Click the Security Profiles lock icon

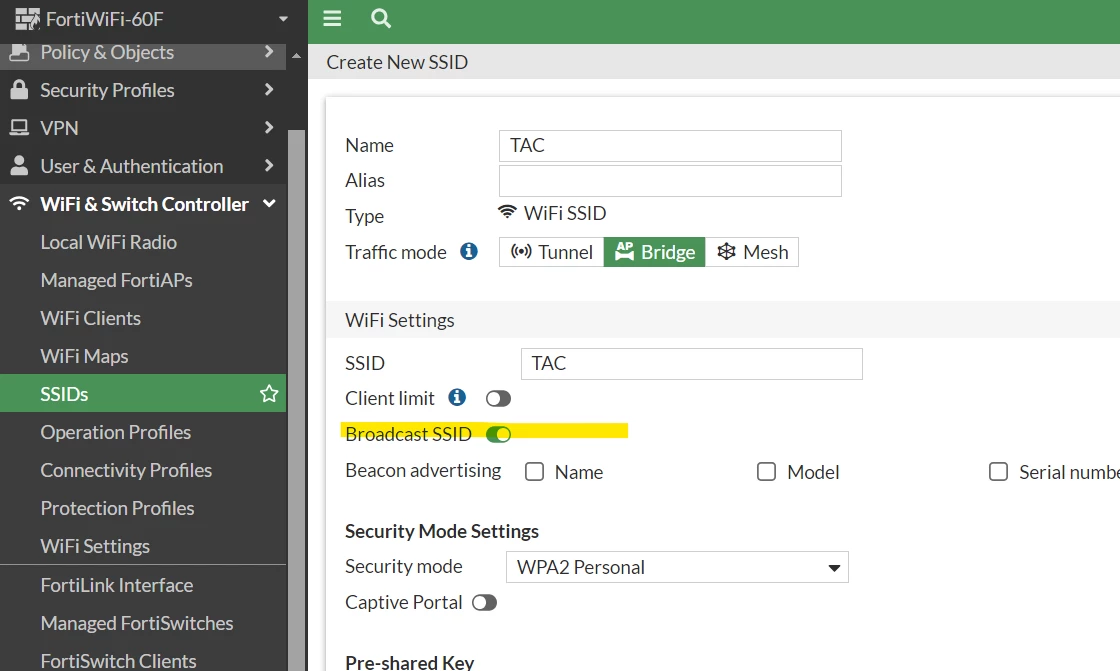pyautogui.click(x=19, y=89)
